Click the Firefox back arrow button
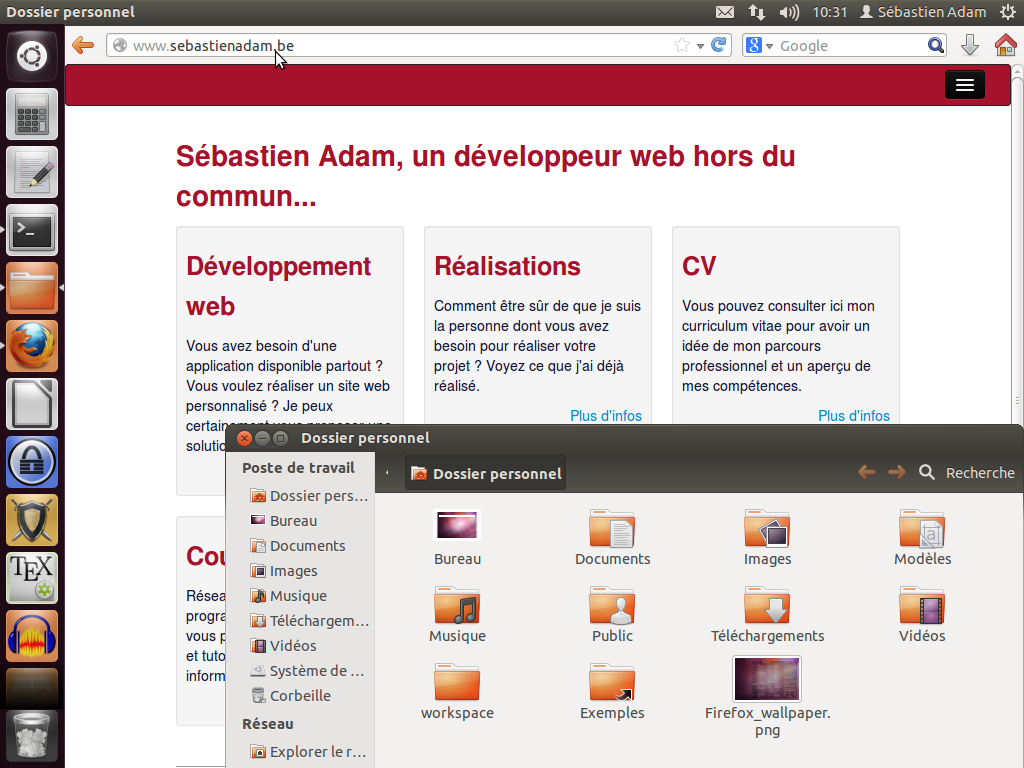 click(83, 45)
